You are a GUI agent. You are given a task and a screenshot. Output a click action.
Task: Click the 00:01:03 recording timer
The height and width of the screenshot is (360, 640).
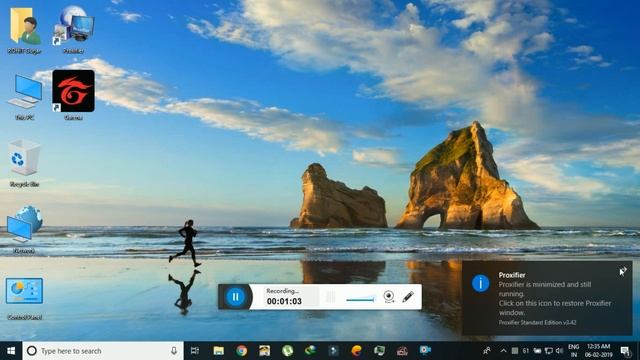[284, 301]
